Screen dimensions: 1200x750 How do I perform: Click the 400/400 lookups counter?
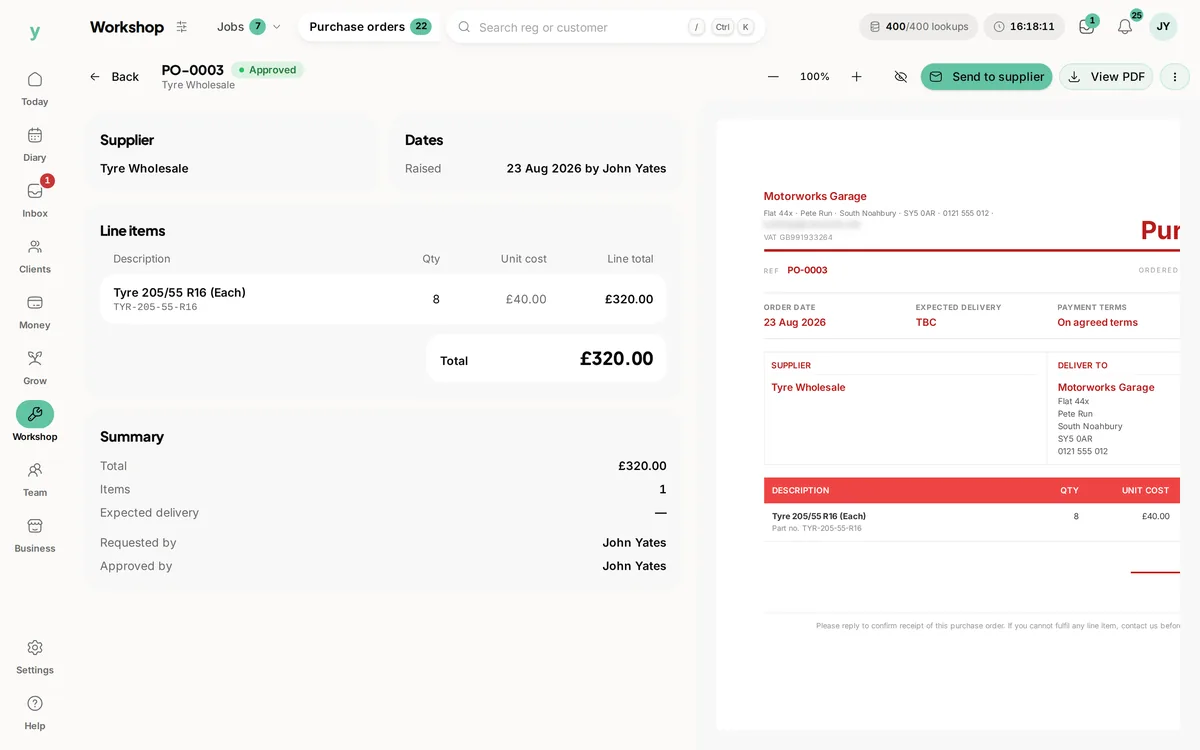tap(918, 27)
